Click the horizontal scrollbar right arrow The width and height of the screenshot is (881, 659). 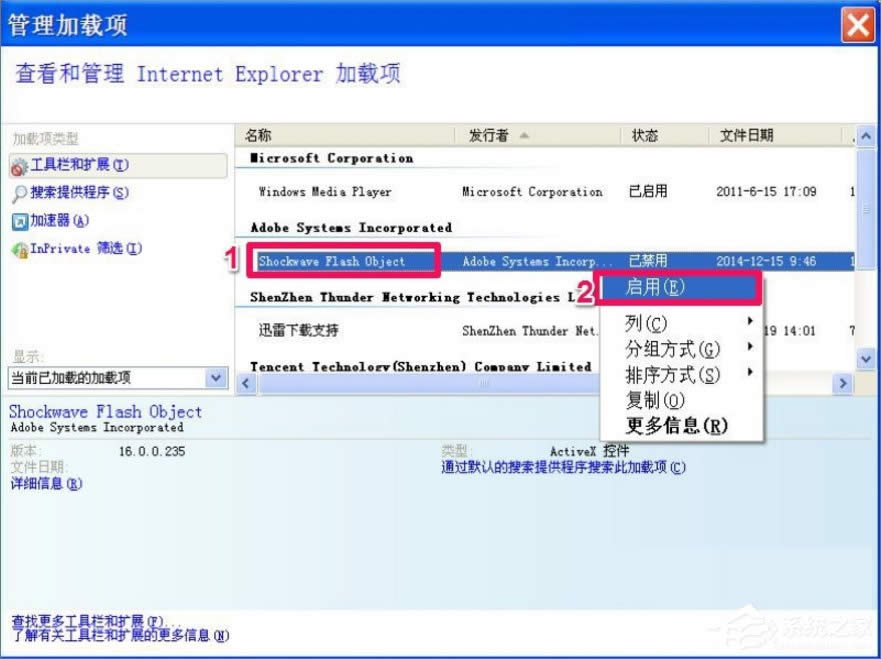pos(843,382)
